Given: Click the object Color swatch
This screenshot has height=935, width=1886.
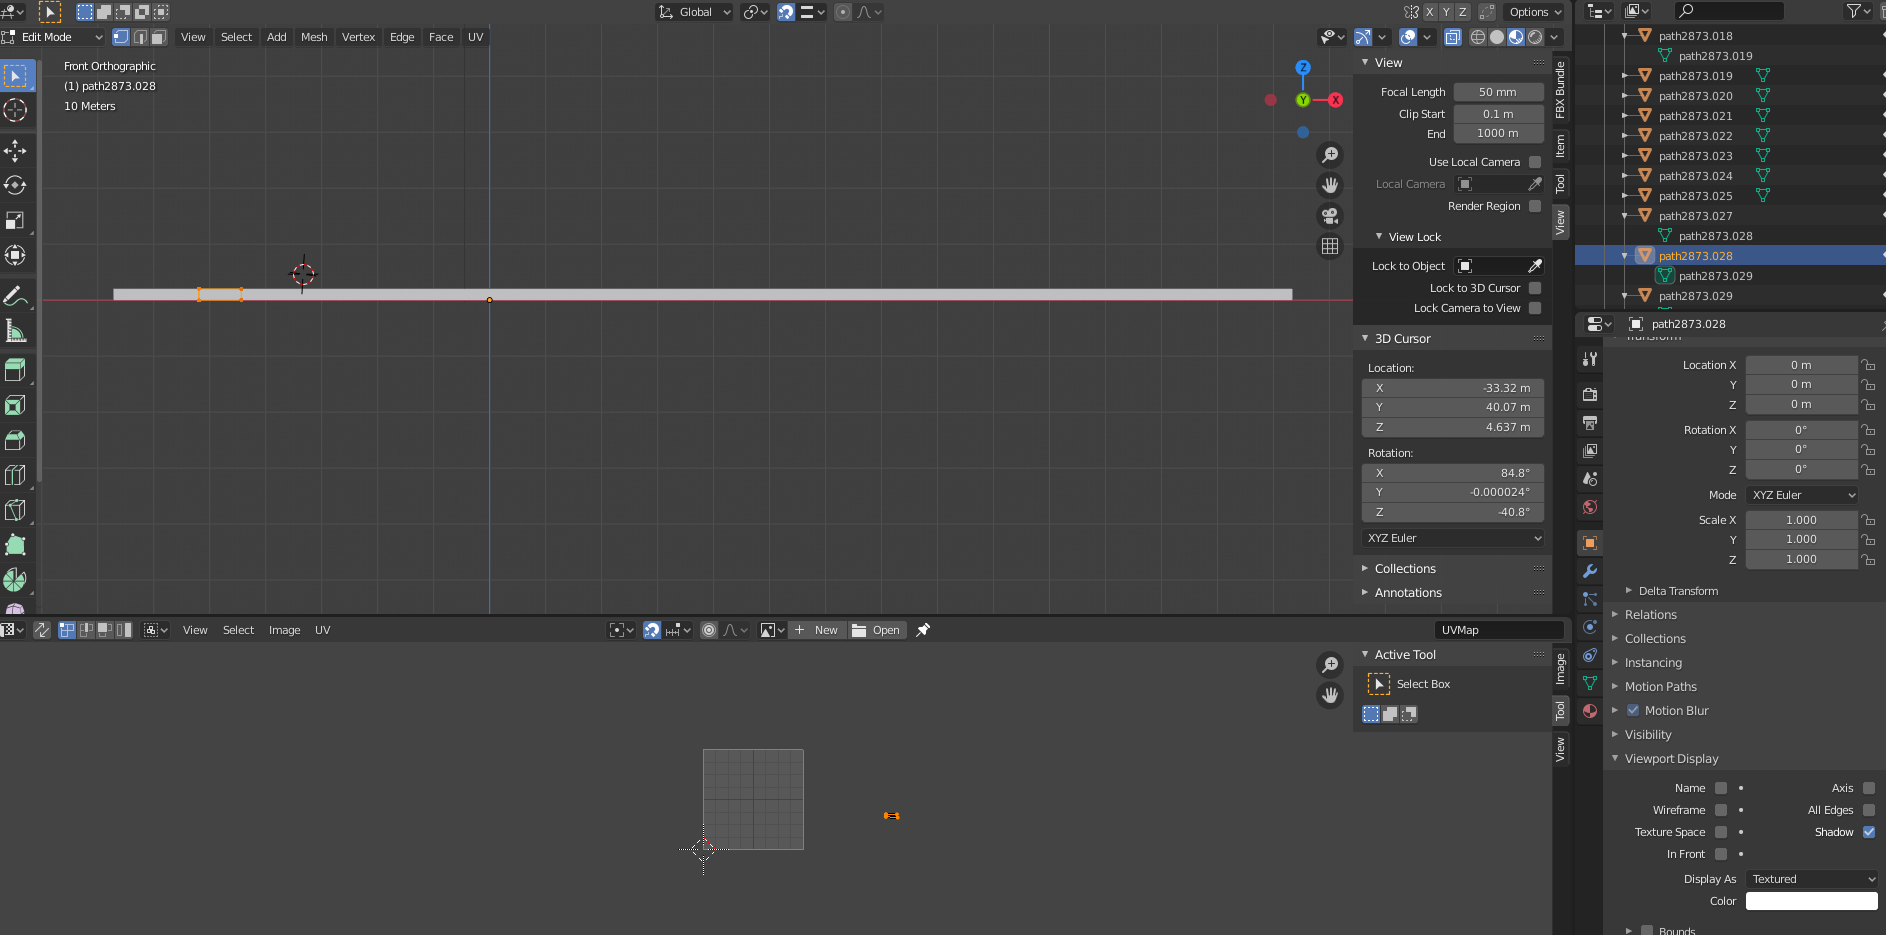Looking at the screenshot, I should point(1812,901).
